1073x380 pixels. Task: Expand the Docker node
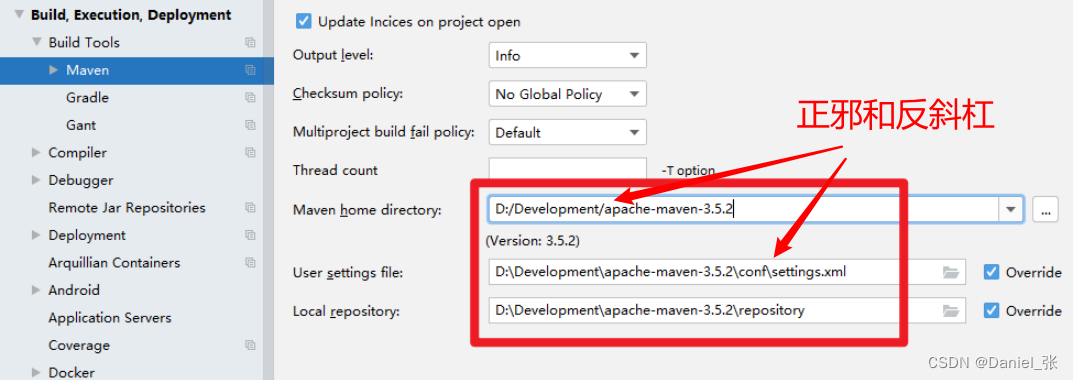pos(36,372)
